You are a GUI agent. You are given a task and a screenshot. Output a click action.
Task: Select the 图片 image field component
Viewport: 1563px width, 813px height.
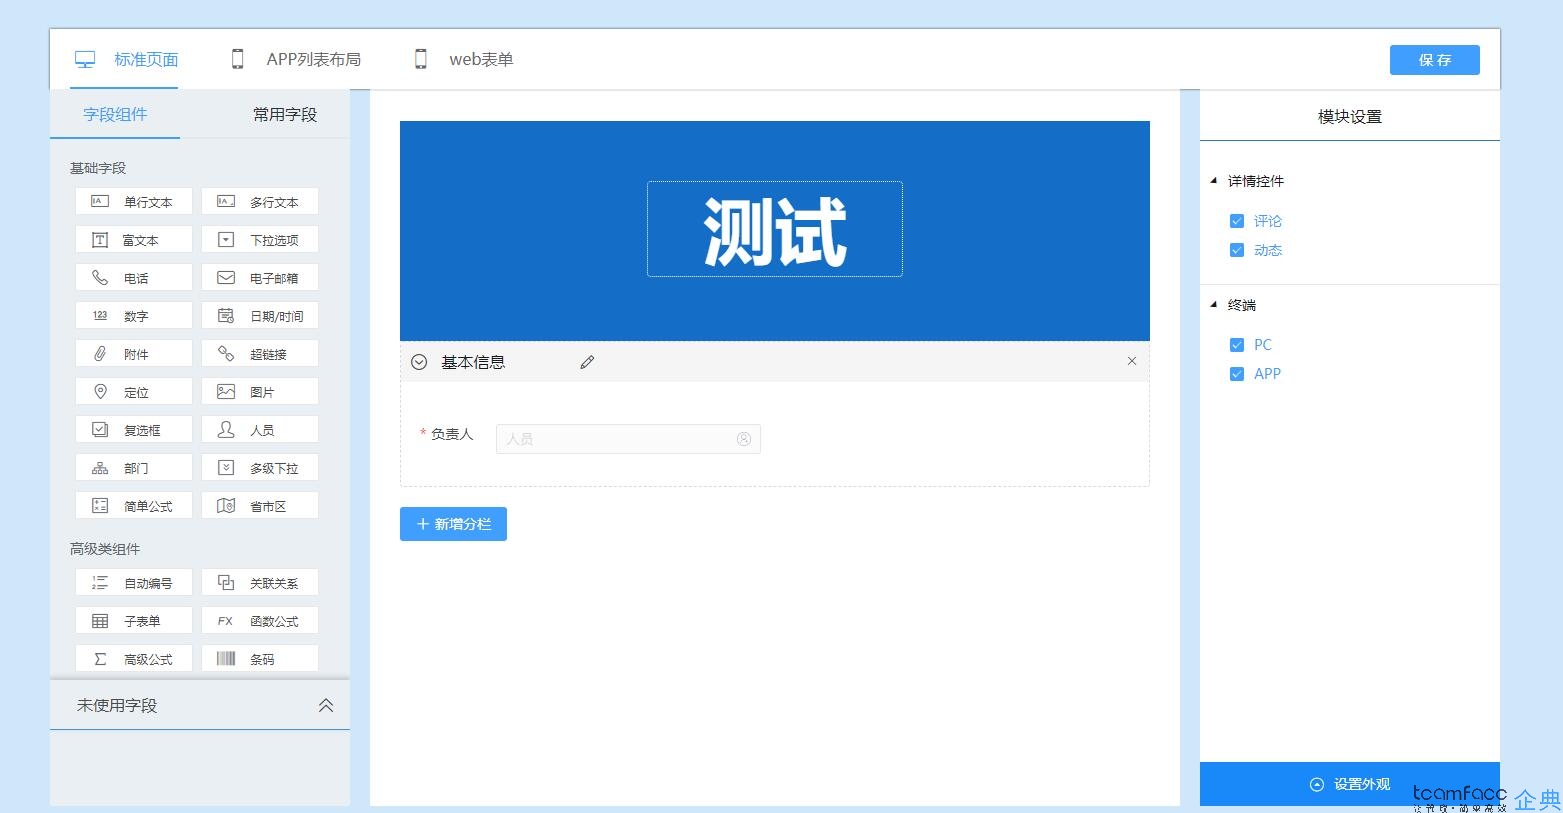[259, 391]
